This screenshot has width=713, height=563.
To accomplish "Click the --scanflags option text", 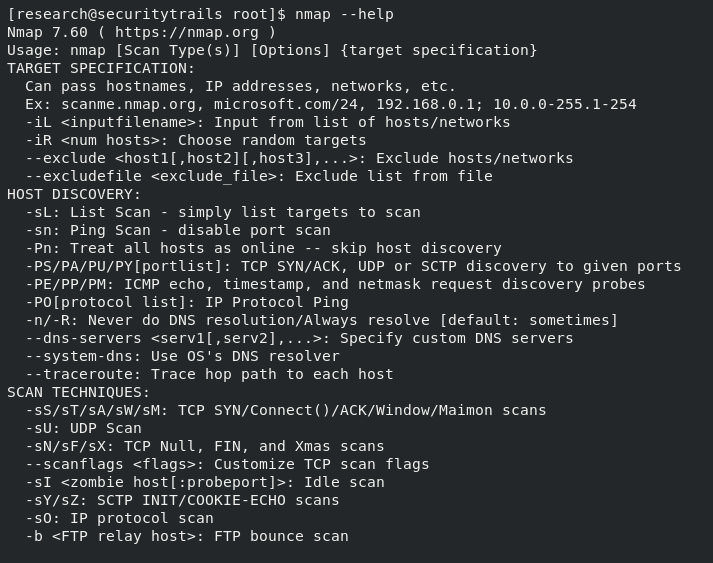I will tap(74, 464).
